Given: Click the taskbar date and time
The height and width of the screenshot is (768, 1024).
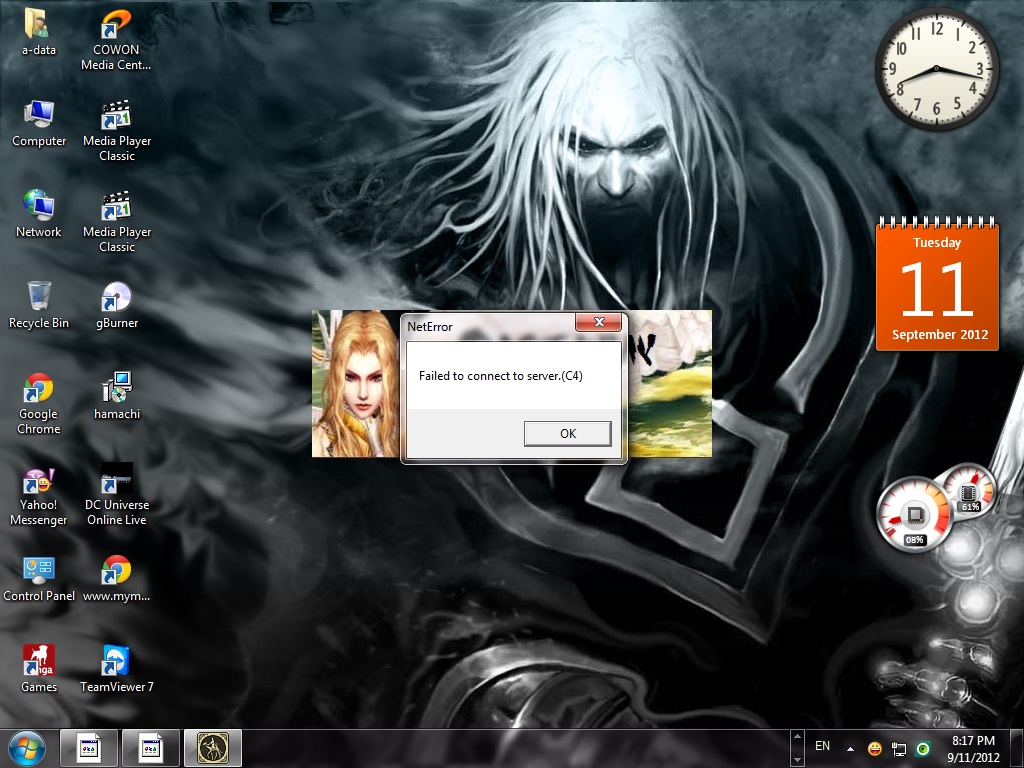Looking at the screenshot, I should coord(972,748).
